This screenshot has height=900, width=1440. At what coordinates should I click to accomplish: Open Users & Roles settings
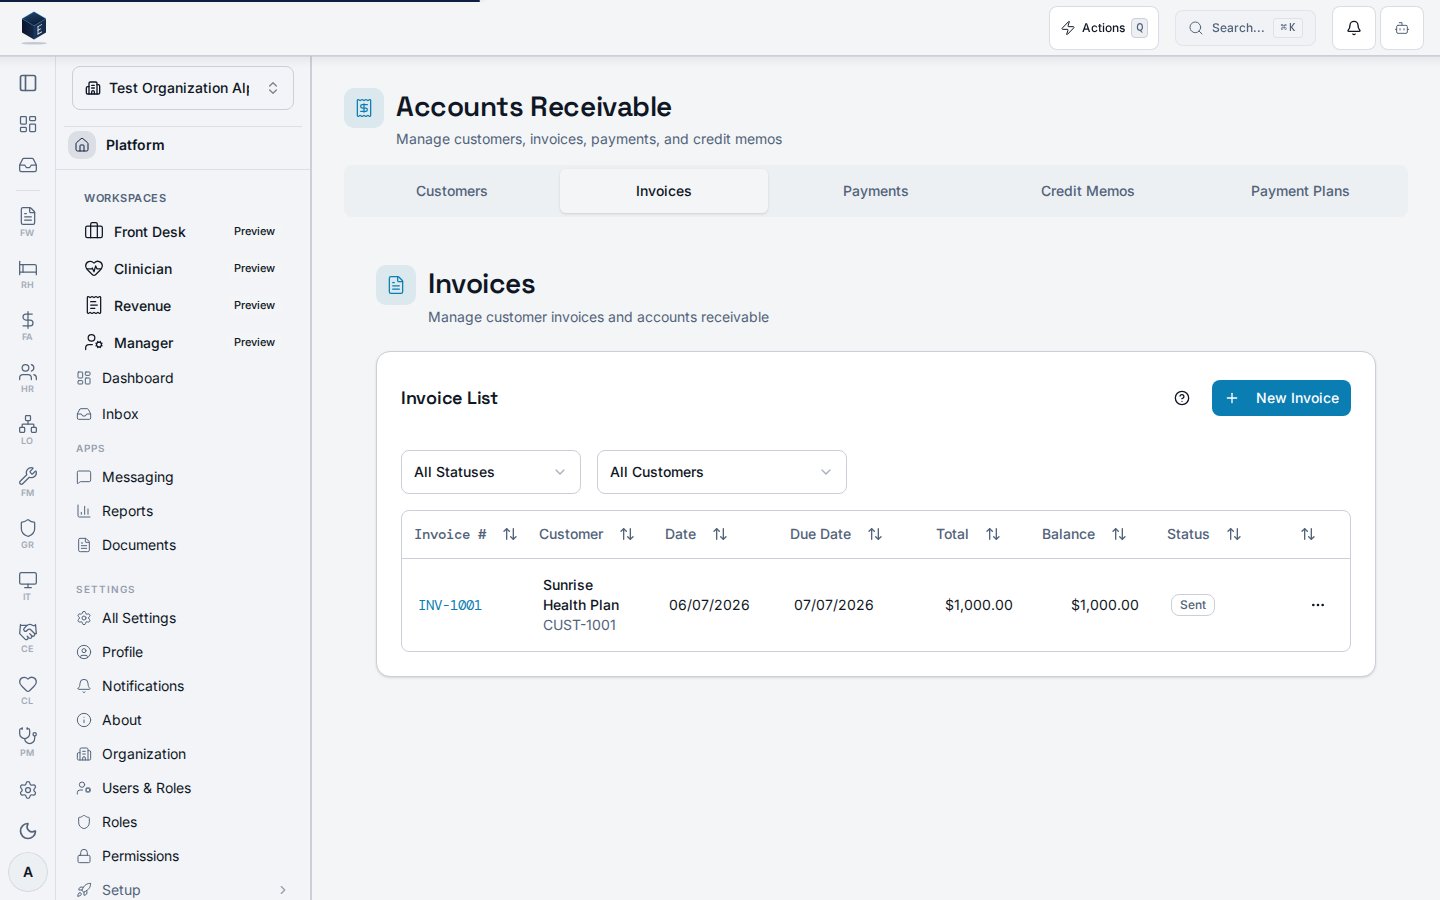[183, 788]
